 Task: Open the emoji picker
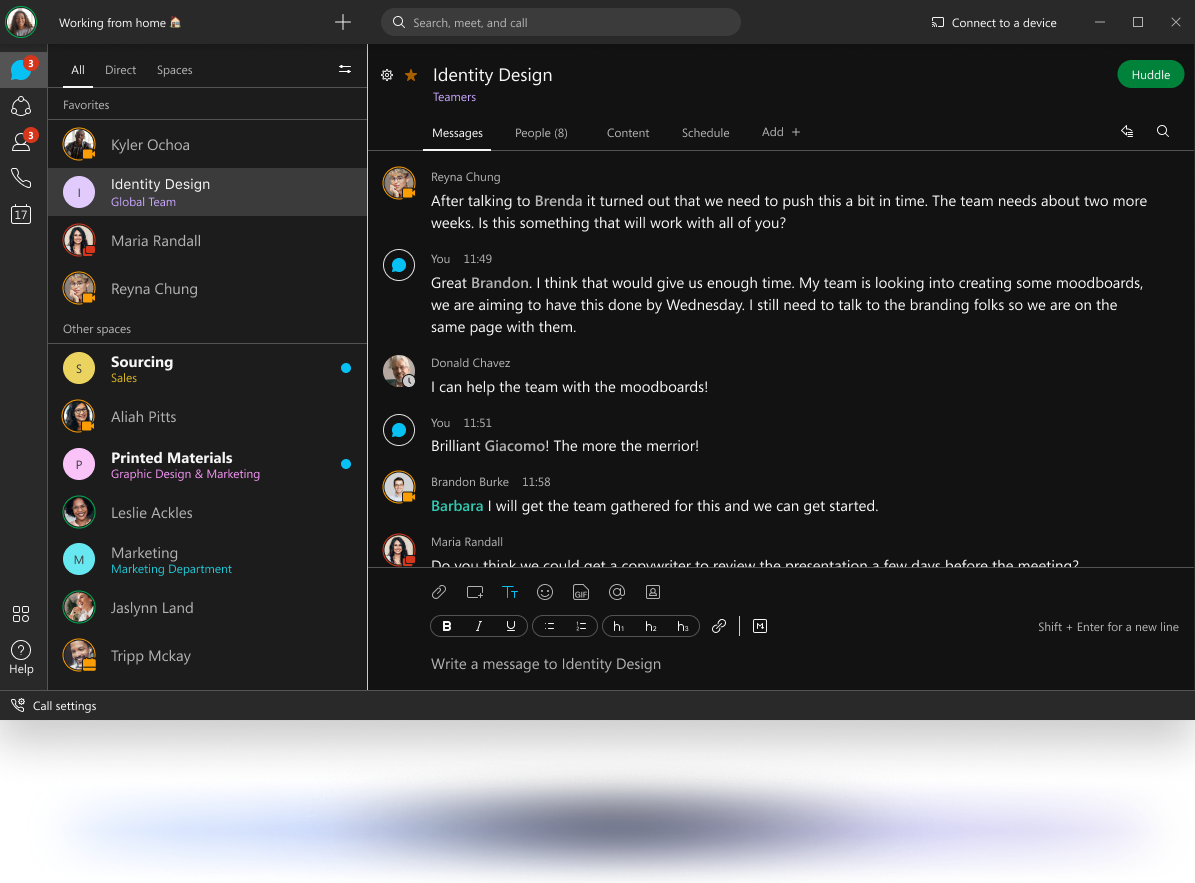coord(545,592)
